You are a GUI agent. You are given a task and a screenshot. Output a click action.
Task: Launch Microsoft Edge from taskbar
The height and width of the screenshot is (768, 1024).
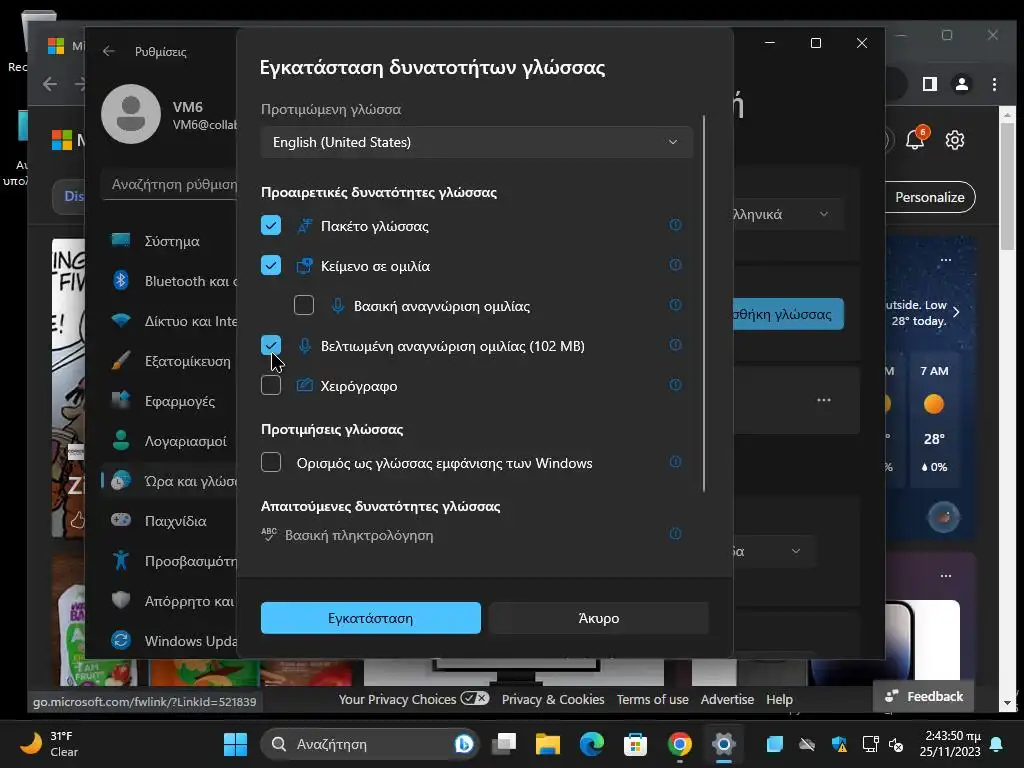(x=592, y=744)
